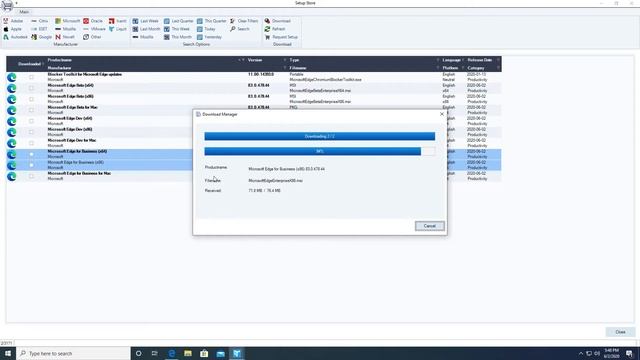
Task: Click the overall Downloading 2 / 2 progress bar
Action: coord(320,136)
